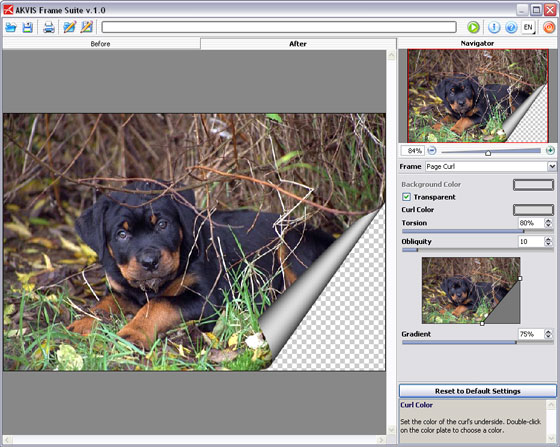Switch to the Before tab

point(101,44)
